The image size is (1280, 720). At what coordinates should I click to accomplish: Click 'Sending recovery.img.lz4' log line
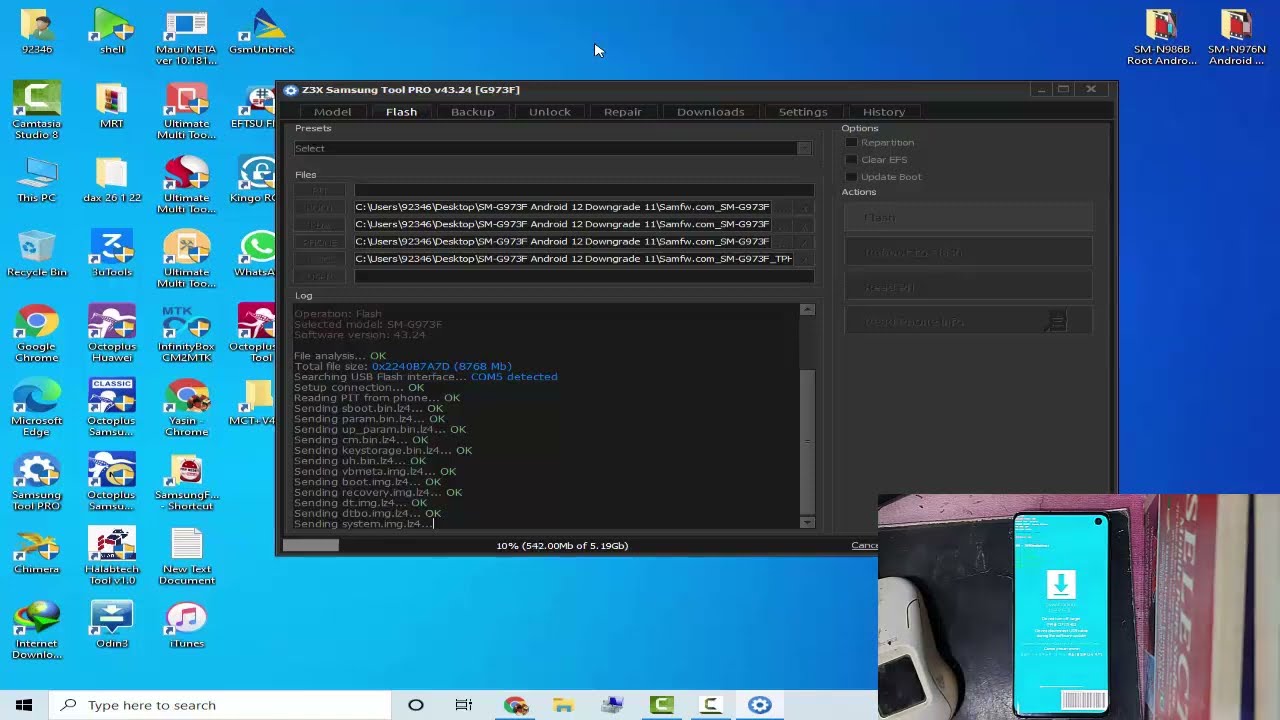[378, 492]
